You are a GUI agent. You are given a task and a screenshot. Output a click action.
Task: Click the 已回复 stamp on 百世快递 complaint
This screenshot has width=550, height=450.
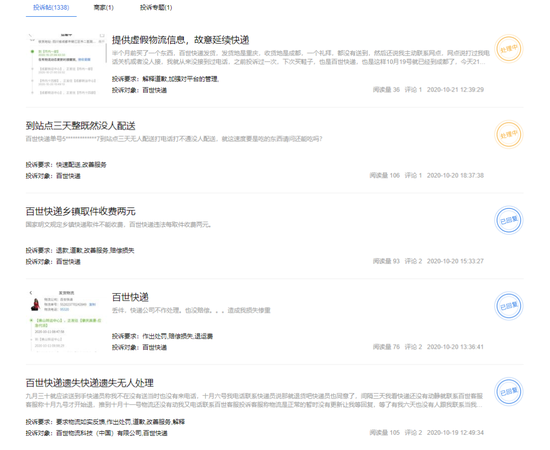pos(509,306)
